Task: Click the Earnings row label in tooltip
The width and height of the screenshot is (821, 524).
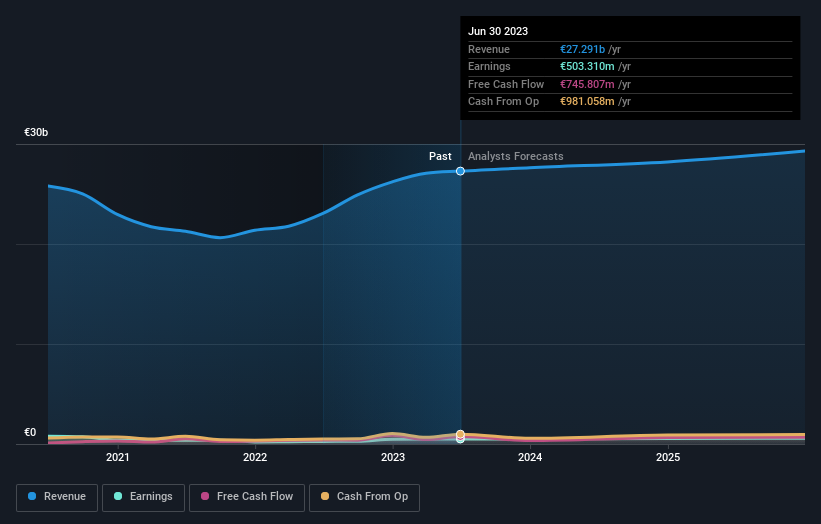Action: click(x=489, y=66)
